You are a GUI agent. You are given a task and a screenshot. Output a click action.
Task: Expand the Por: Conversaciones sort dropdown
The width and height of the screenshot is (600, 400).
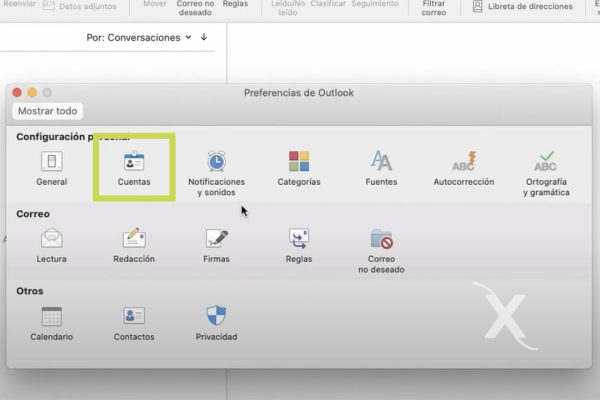point(139,38)
